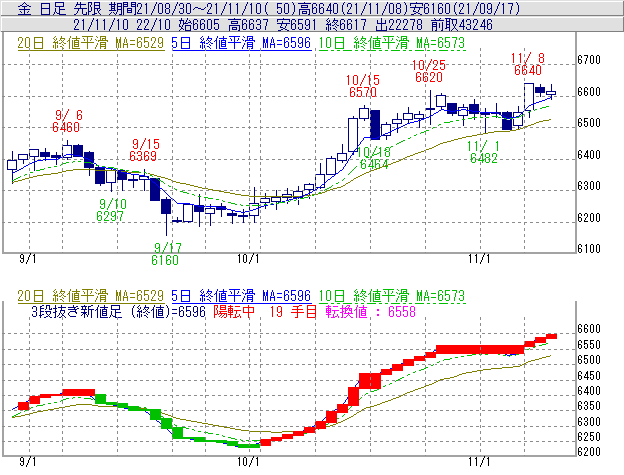Screen dimensions: 624x475
Task: Click the 6100 price axis label, upper chart
Action: [589, 249]
